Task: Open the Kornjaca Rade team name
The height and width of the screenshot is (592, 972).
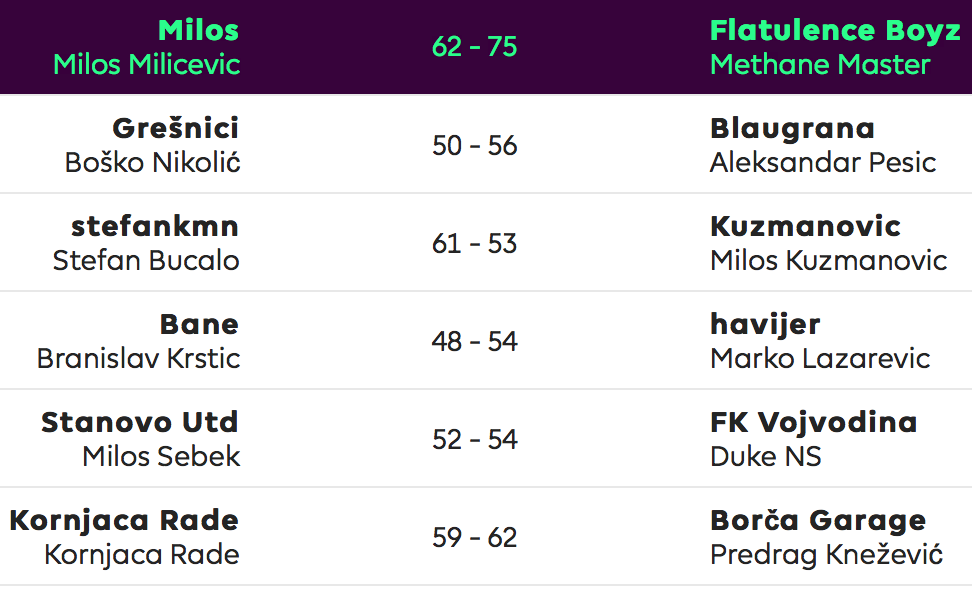Action: (124, 521)
